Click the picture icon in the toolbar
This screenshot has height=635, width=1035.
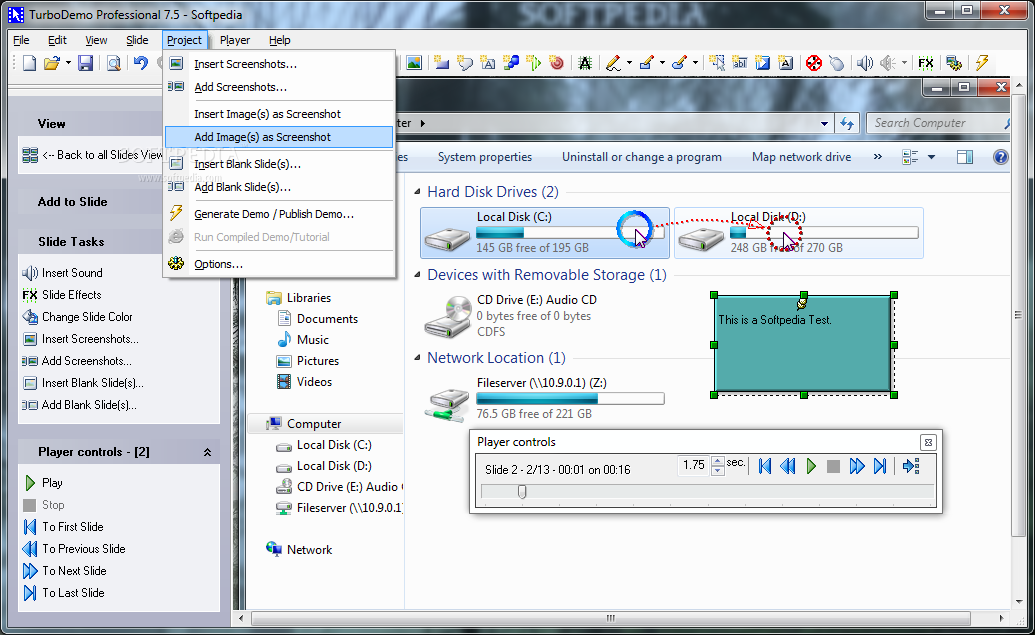(x=414, y=63)
